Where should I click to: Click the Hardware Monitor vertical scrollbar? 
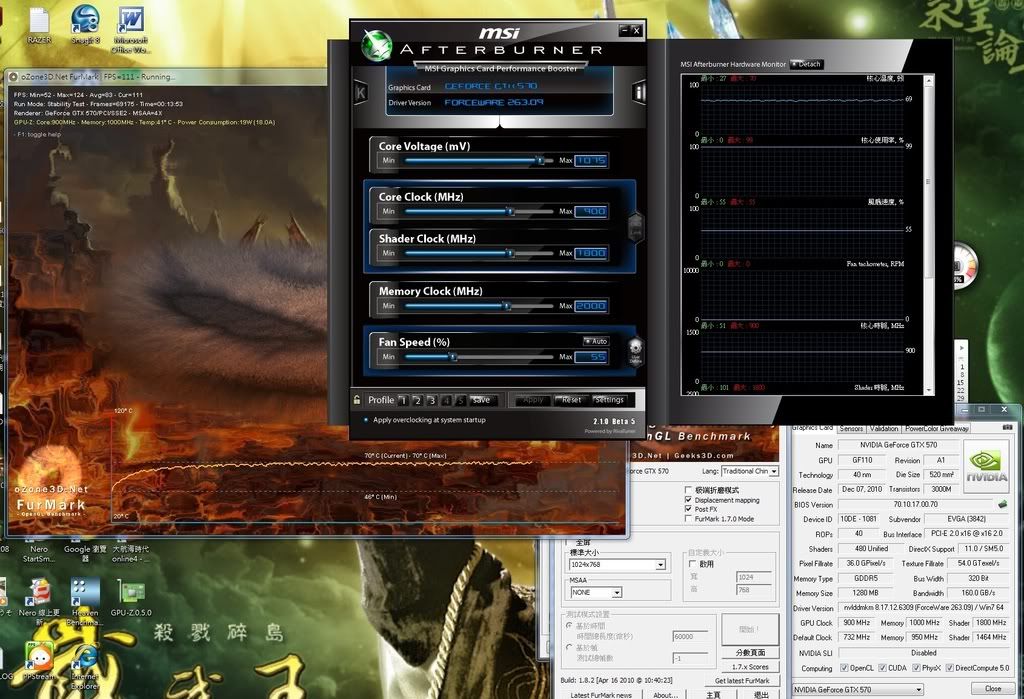[929, 235]
